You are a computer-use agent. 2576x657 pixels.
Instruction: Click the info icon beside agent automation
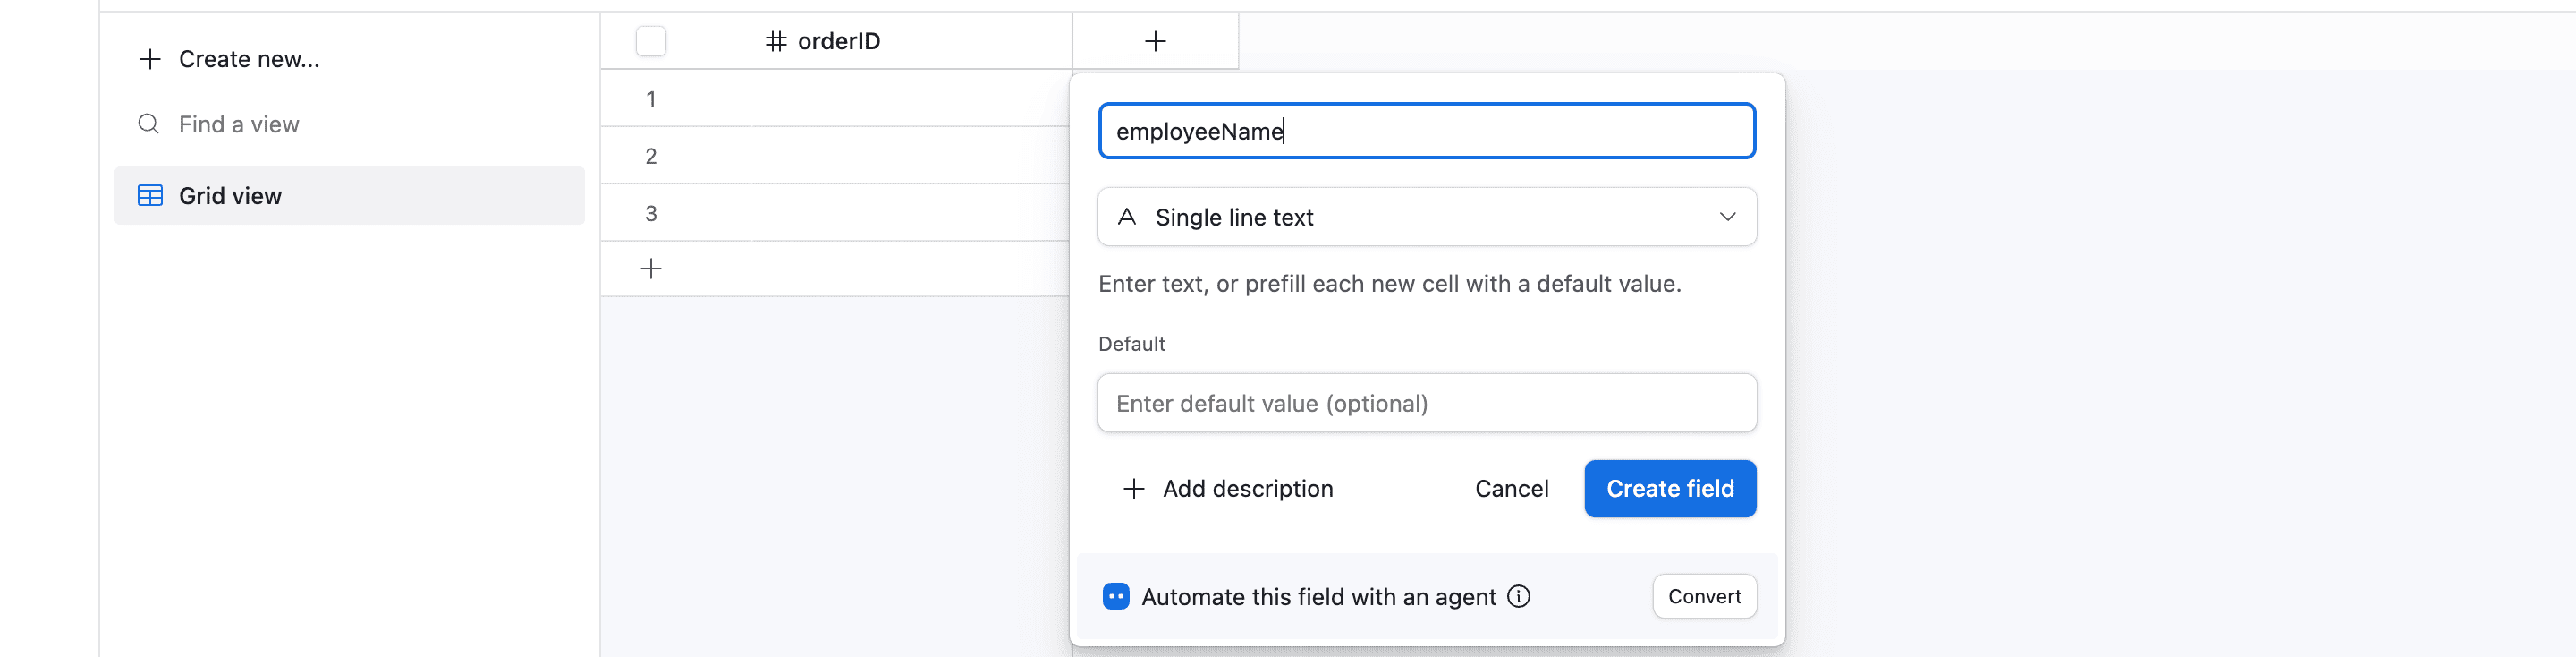point(1518,597)
